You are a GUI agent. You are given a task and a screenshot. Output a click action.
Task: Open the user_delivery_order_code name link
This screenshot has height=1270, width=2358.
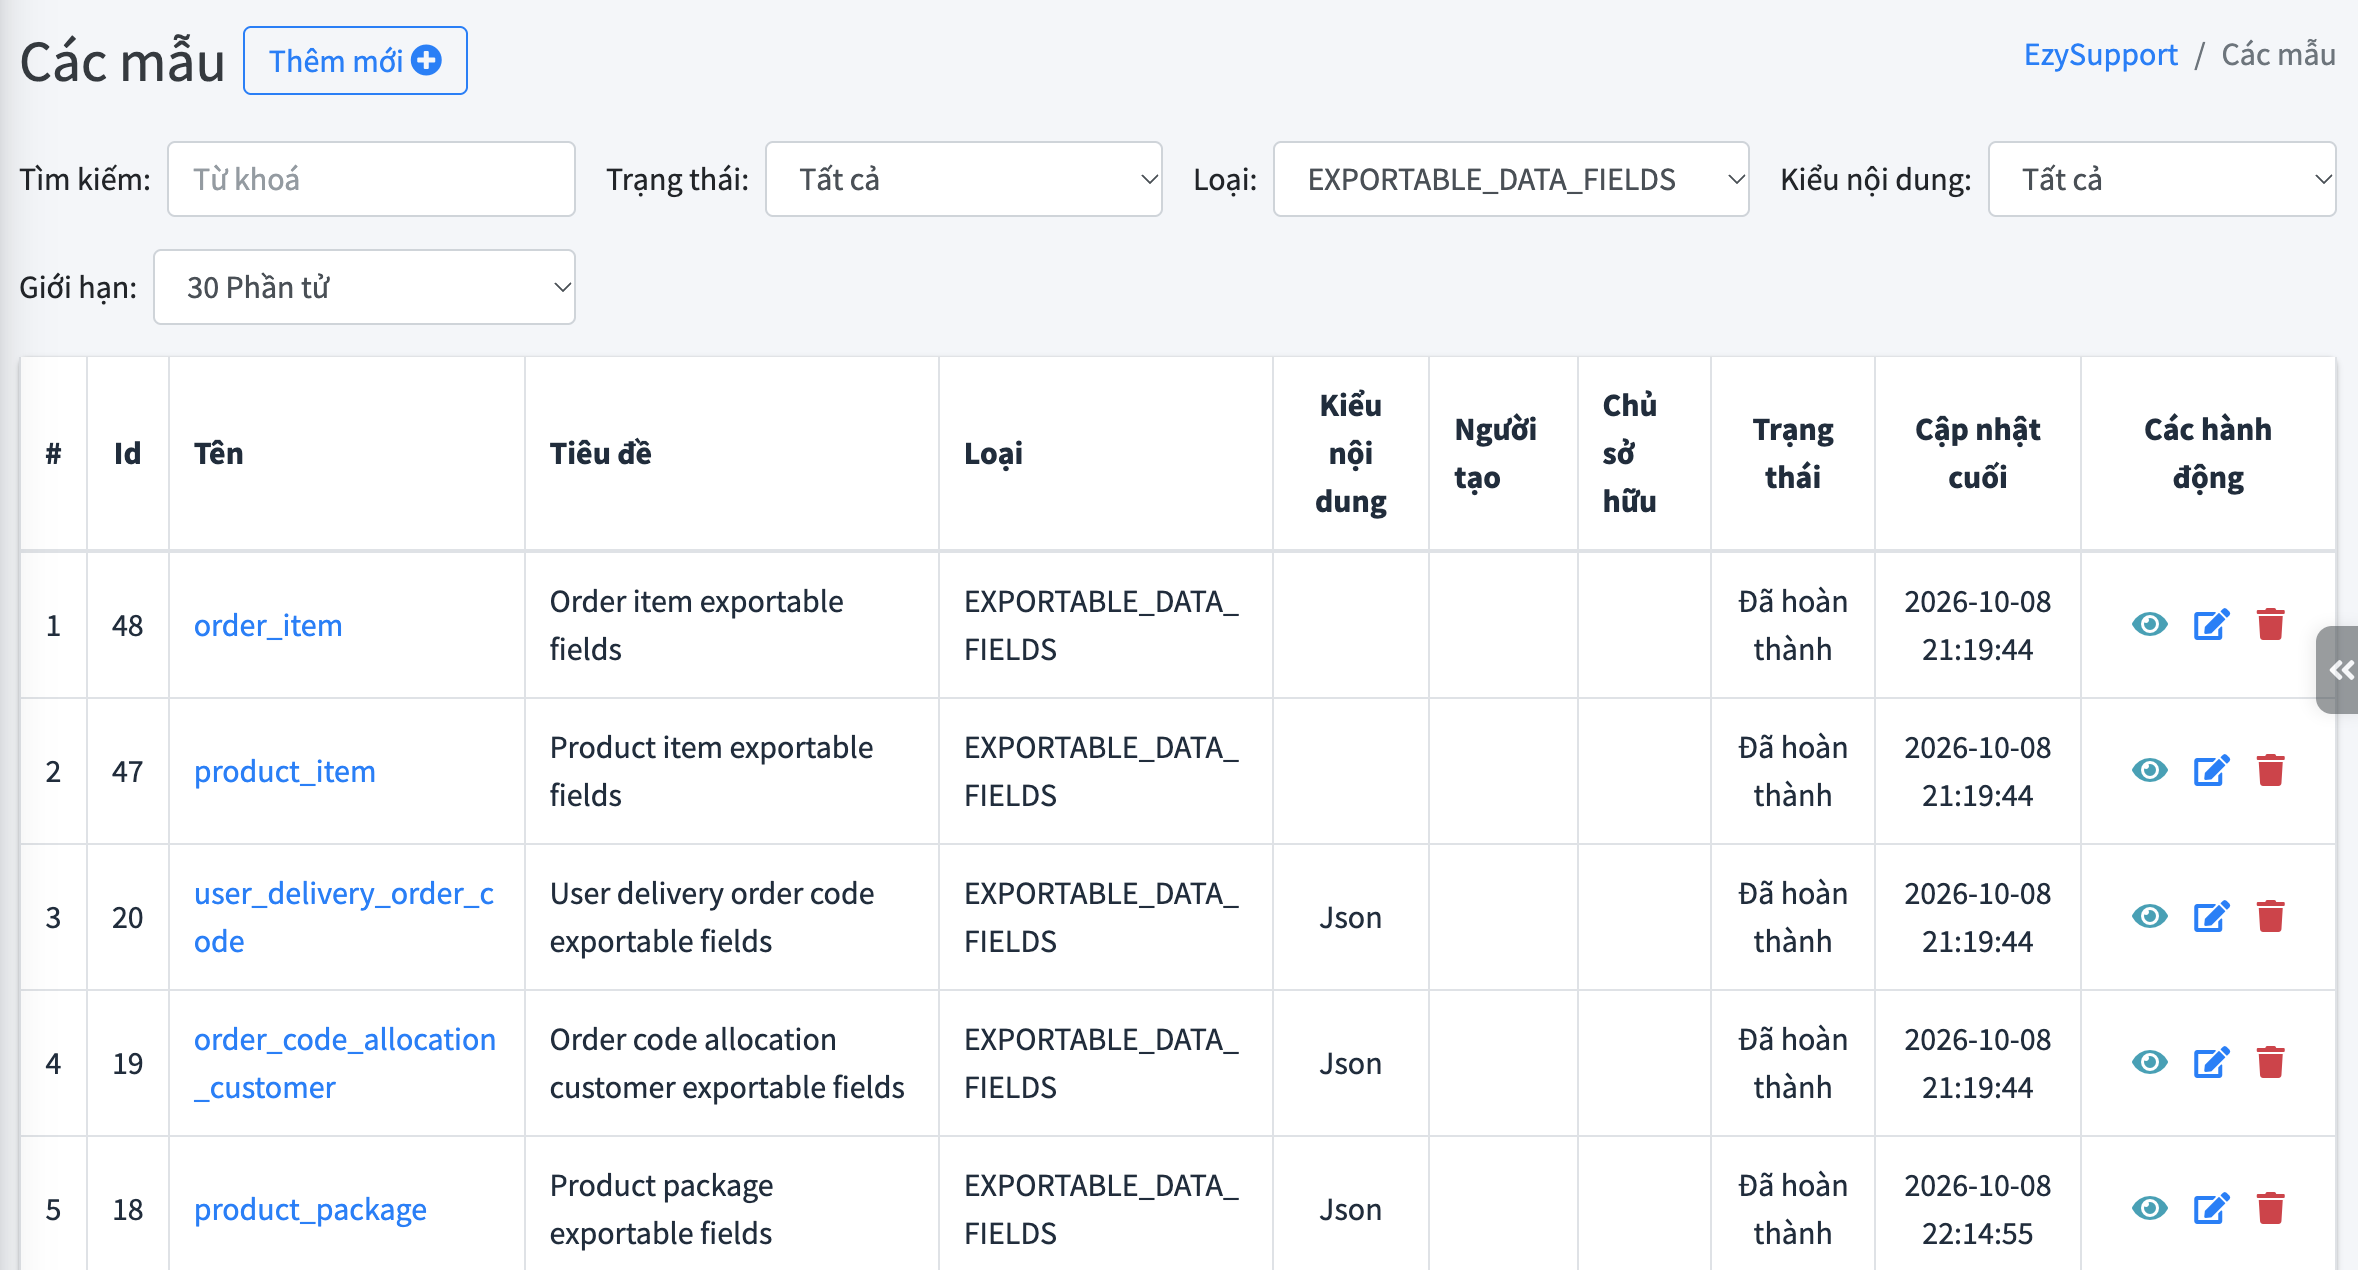tap(344, 917)
